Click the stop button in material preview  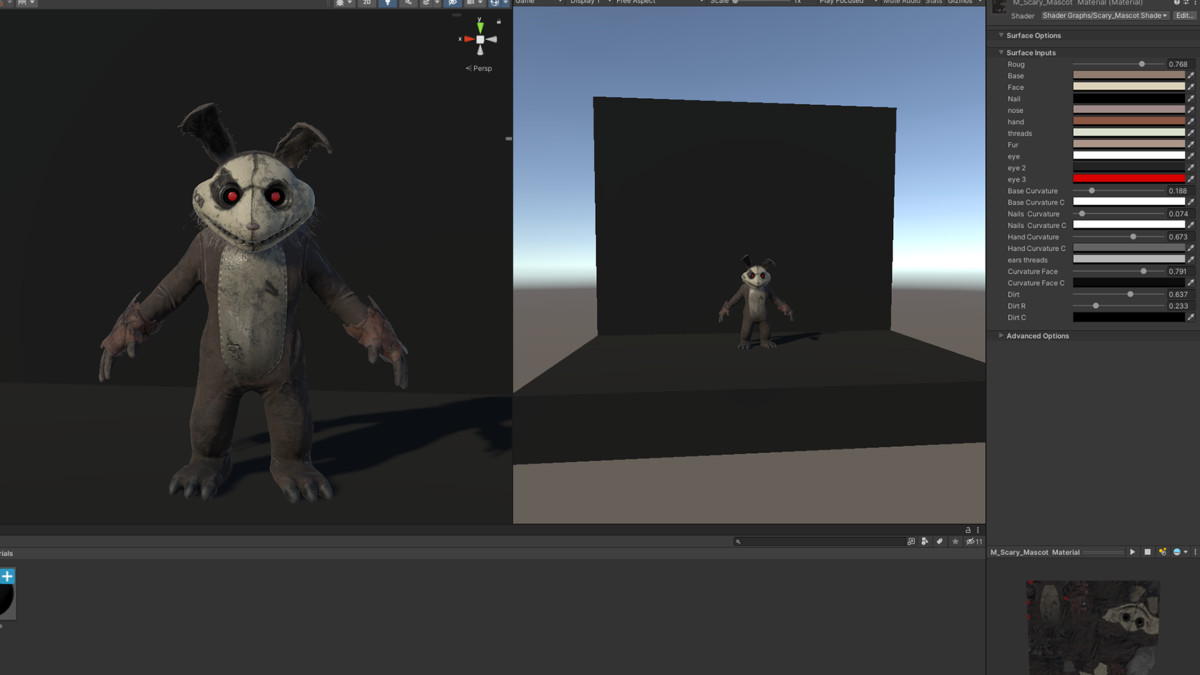click(x=1147, y=552)
